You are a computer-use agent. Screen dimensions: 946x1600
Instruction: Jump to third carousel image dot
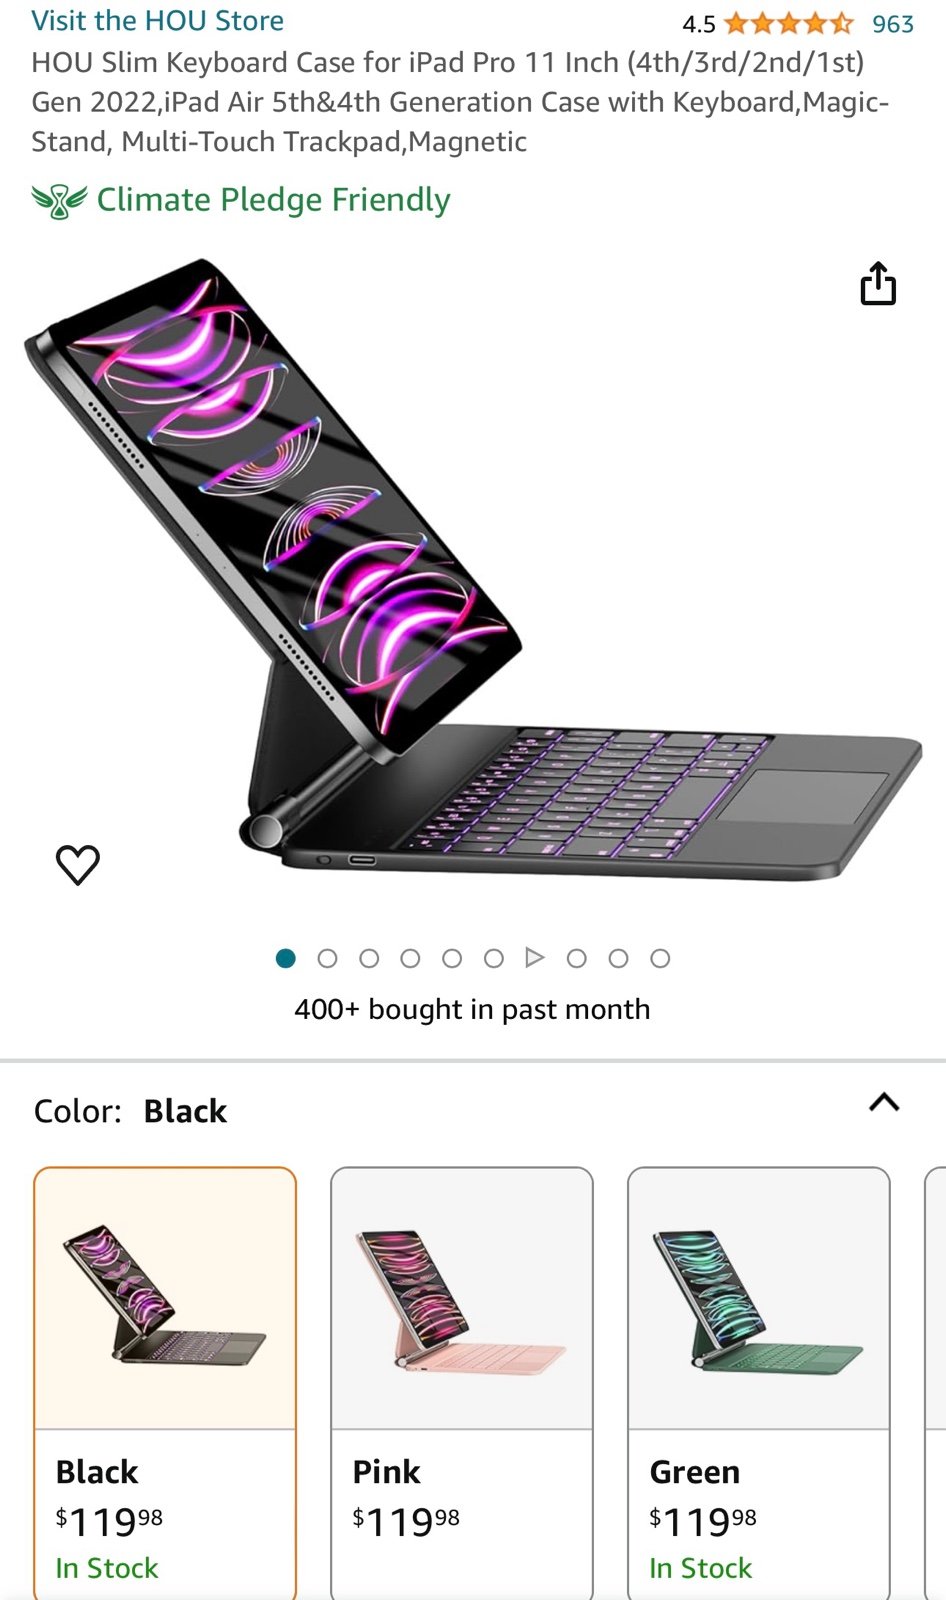coord(369,958)
